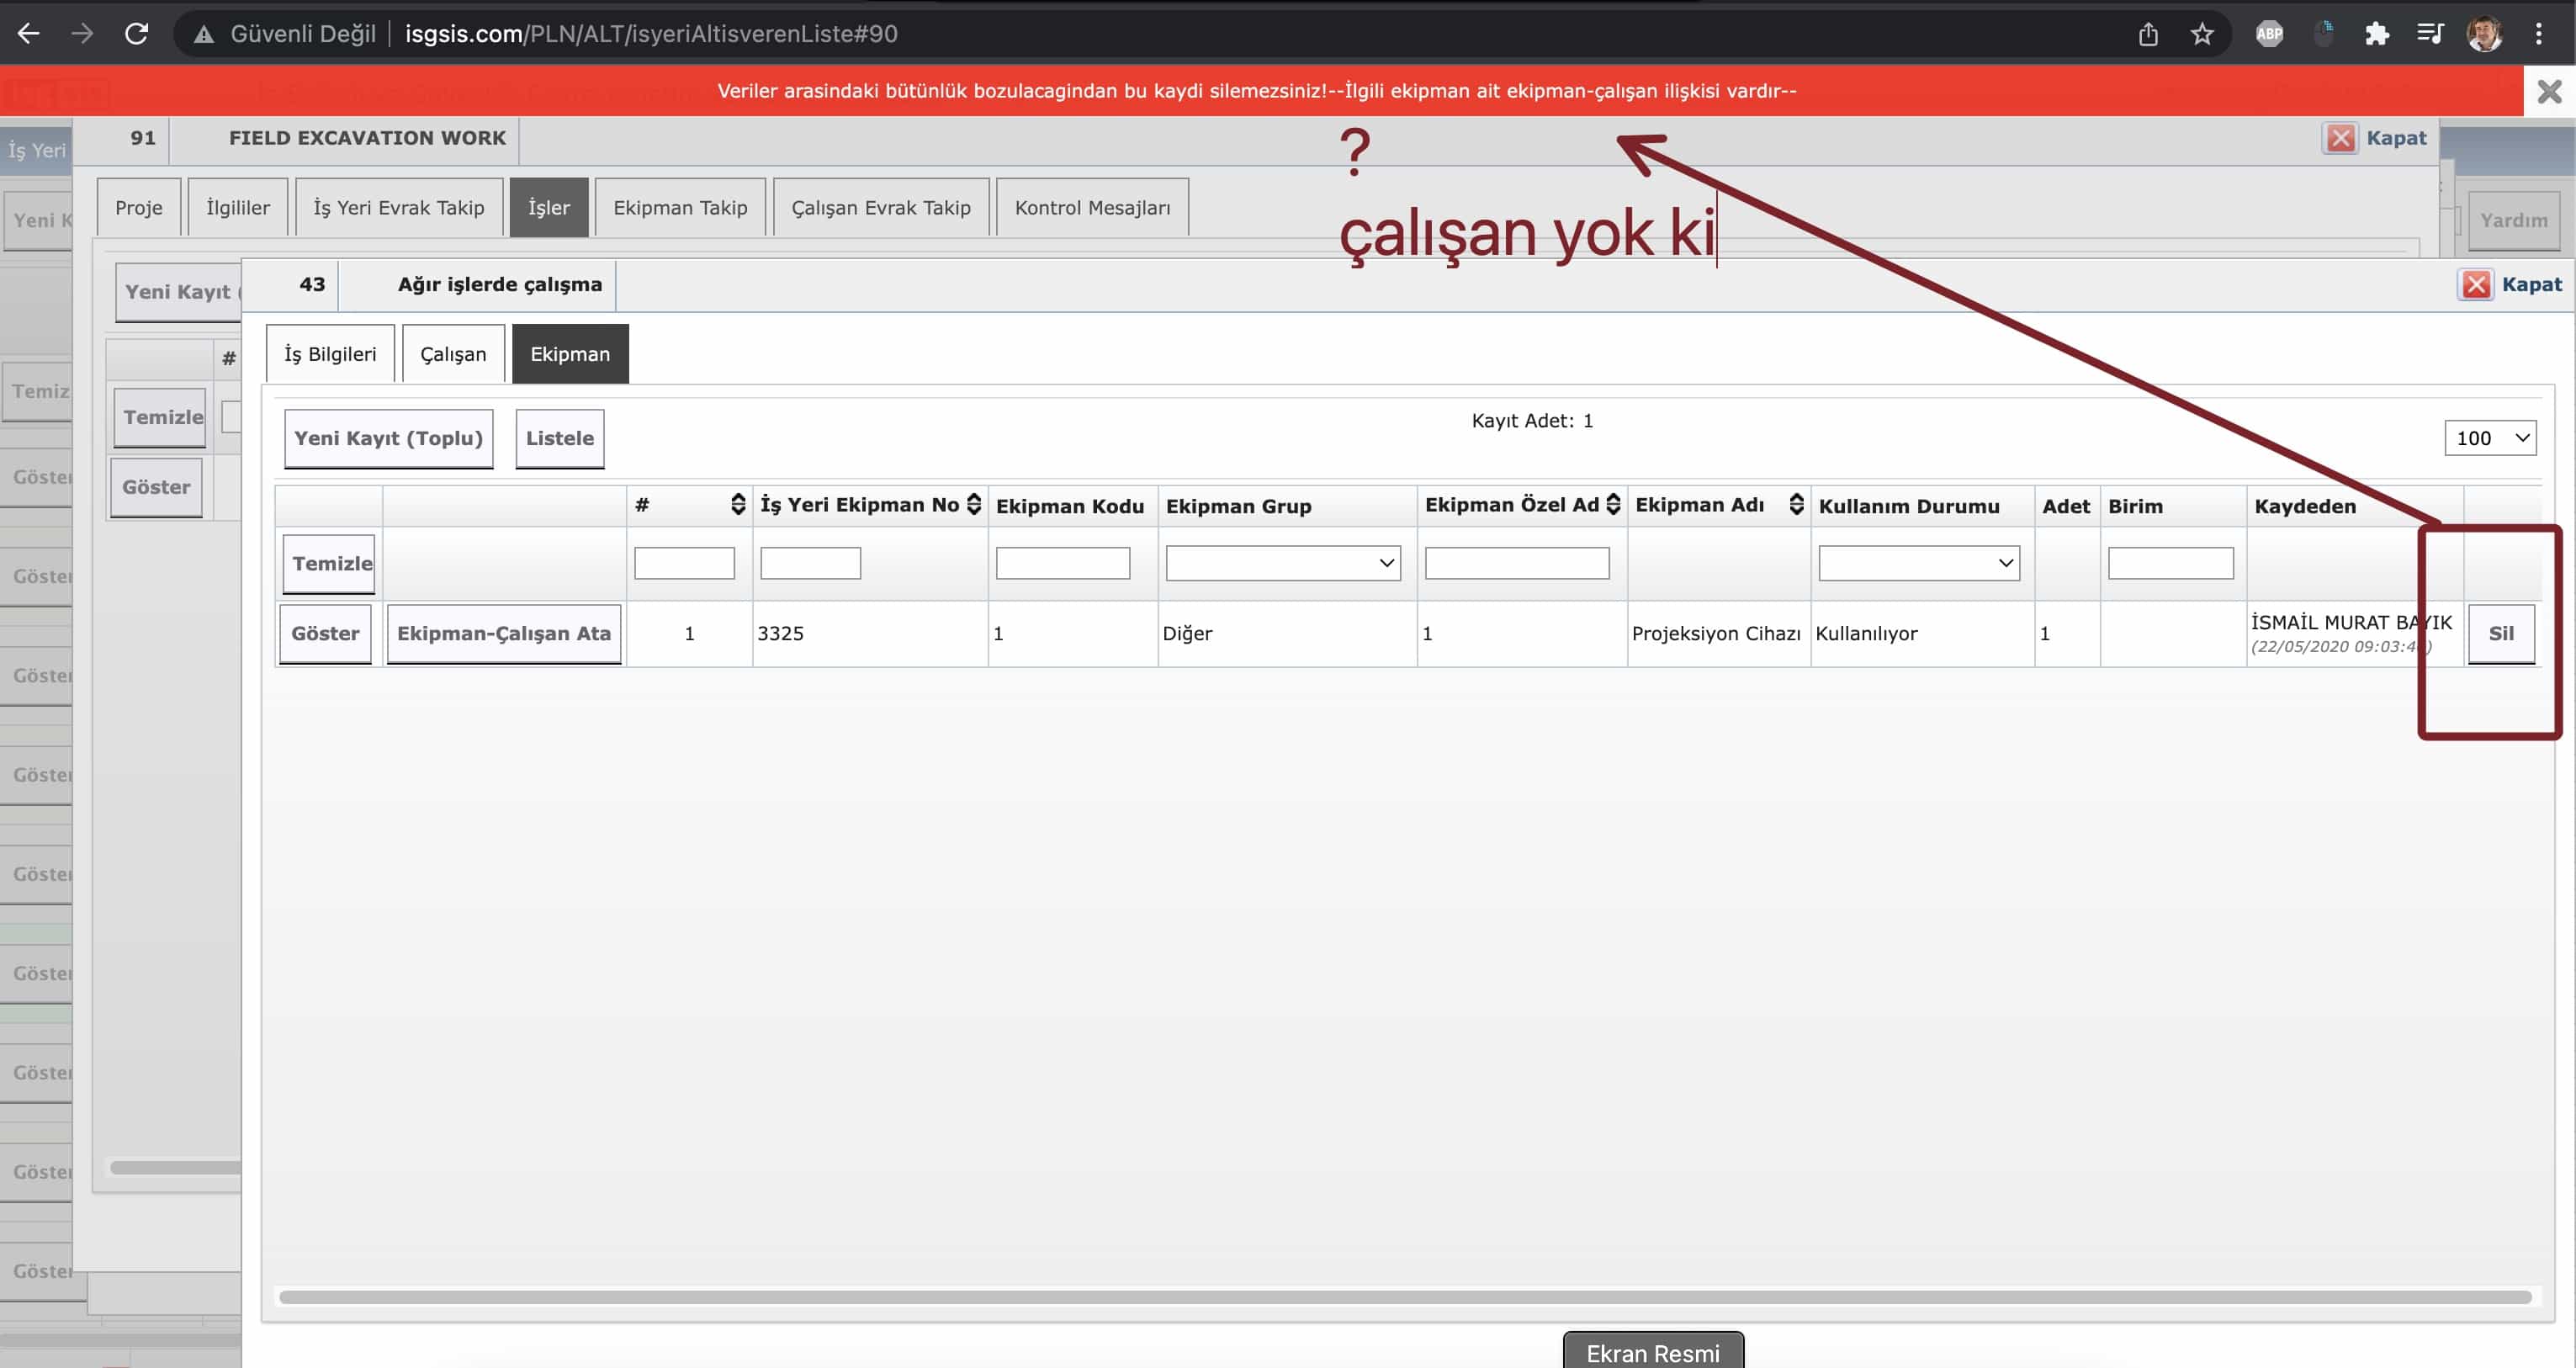This screenshot has width=2576, height=1368.
Task: Bookmark this page with the star icon
Action: [2202, 34]
